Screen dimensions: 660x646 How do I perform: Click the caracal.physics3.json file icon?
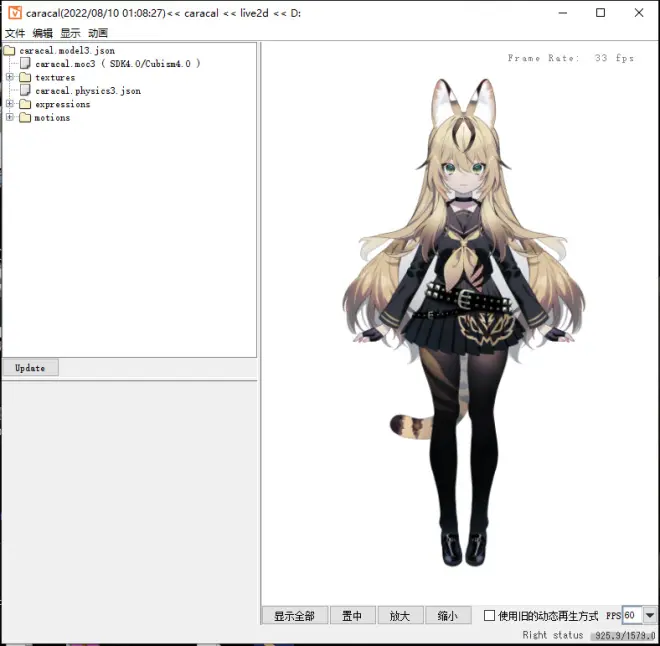coord(25,90)
